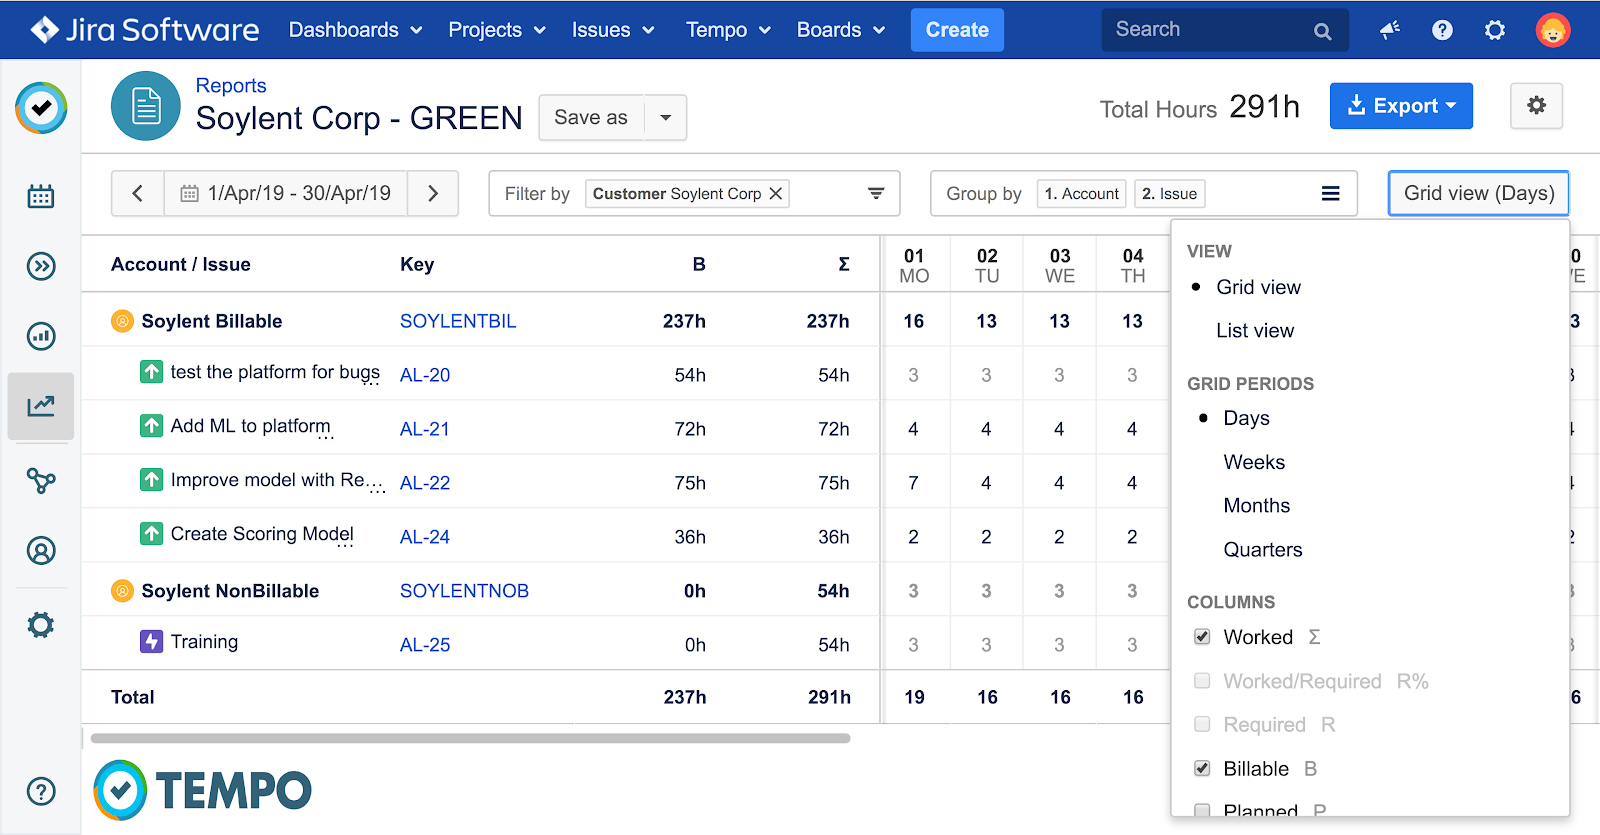Select Weeks grid period
The image size is (1600, 835).
tap(1254, 462)
